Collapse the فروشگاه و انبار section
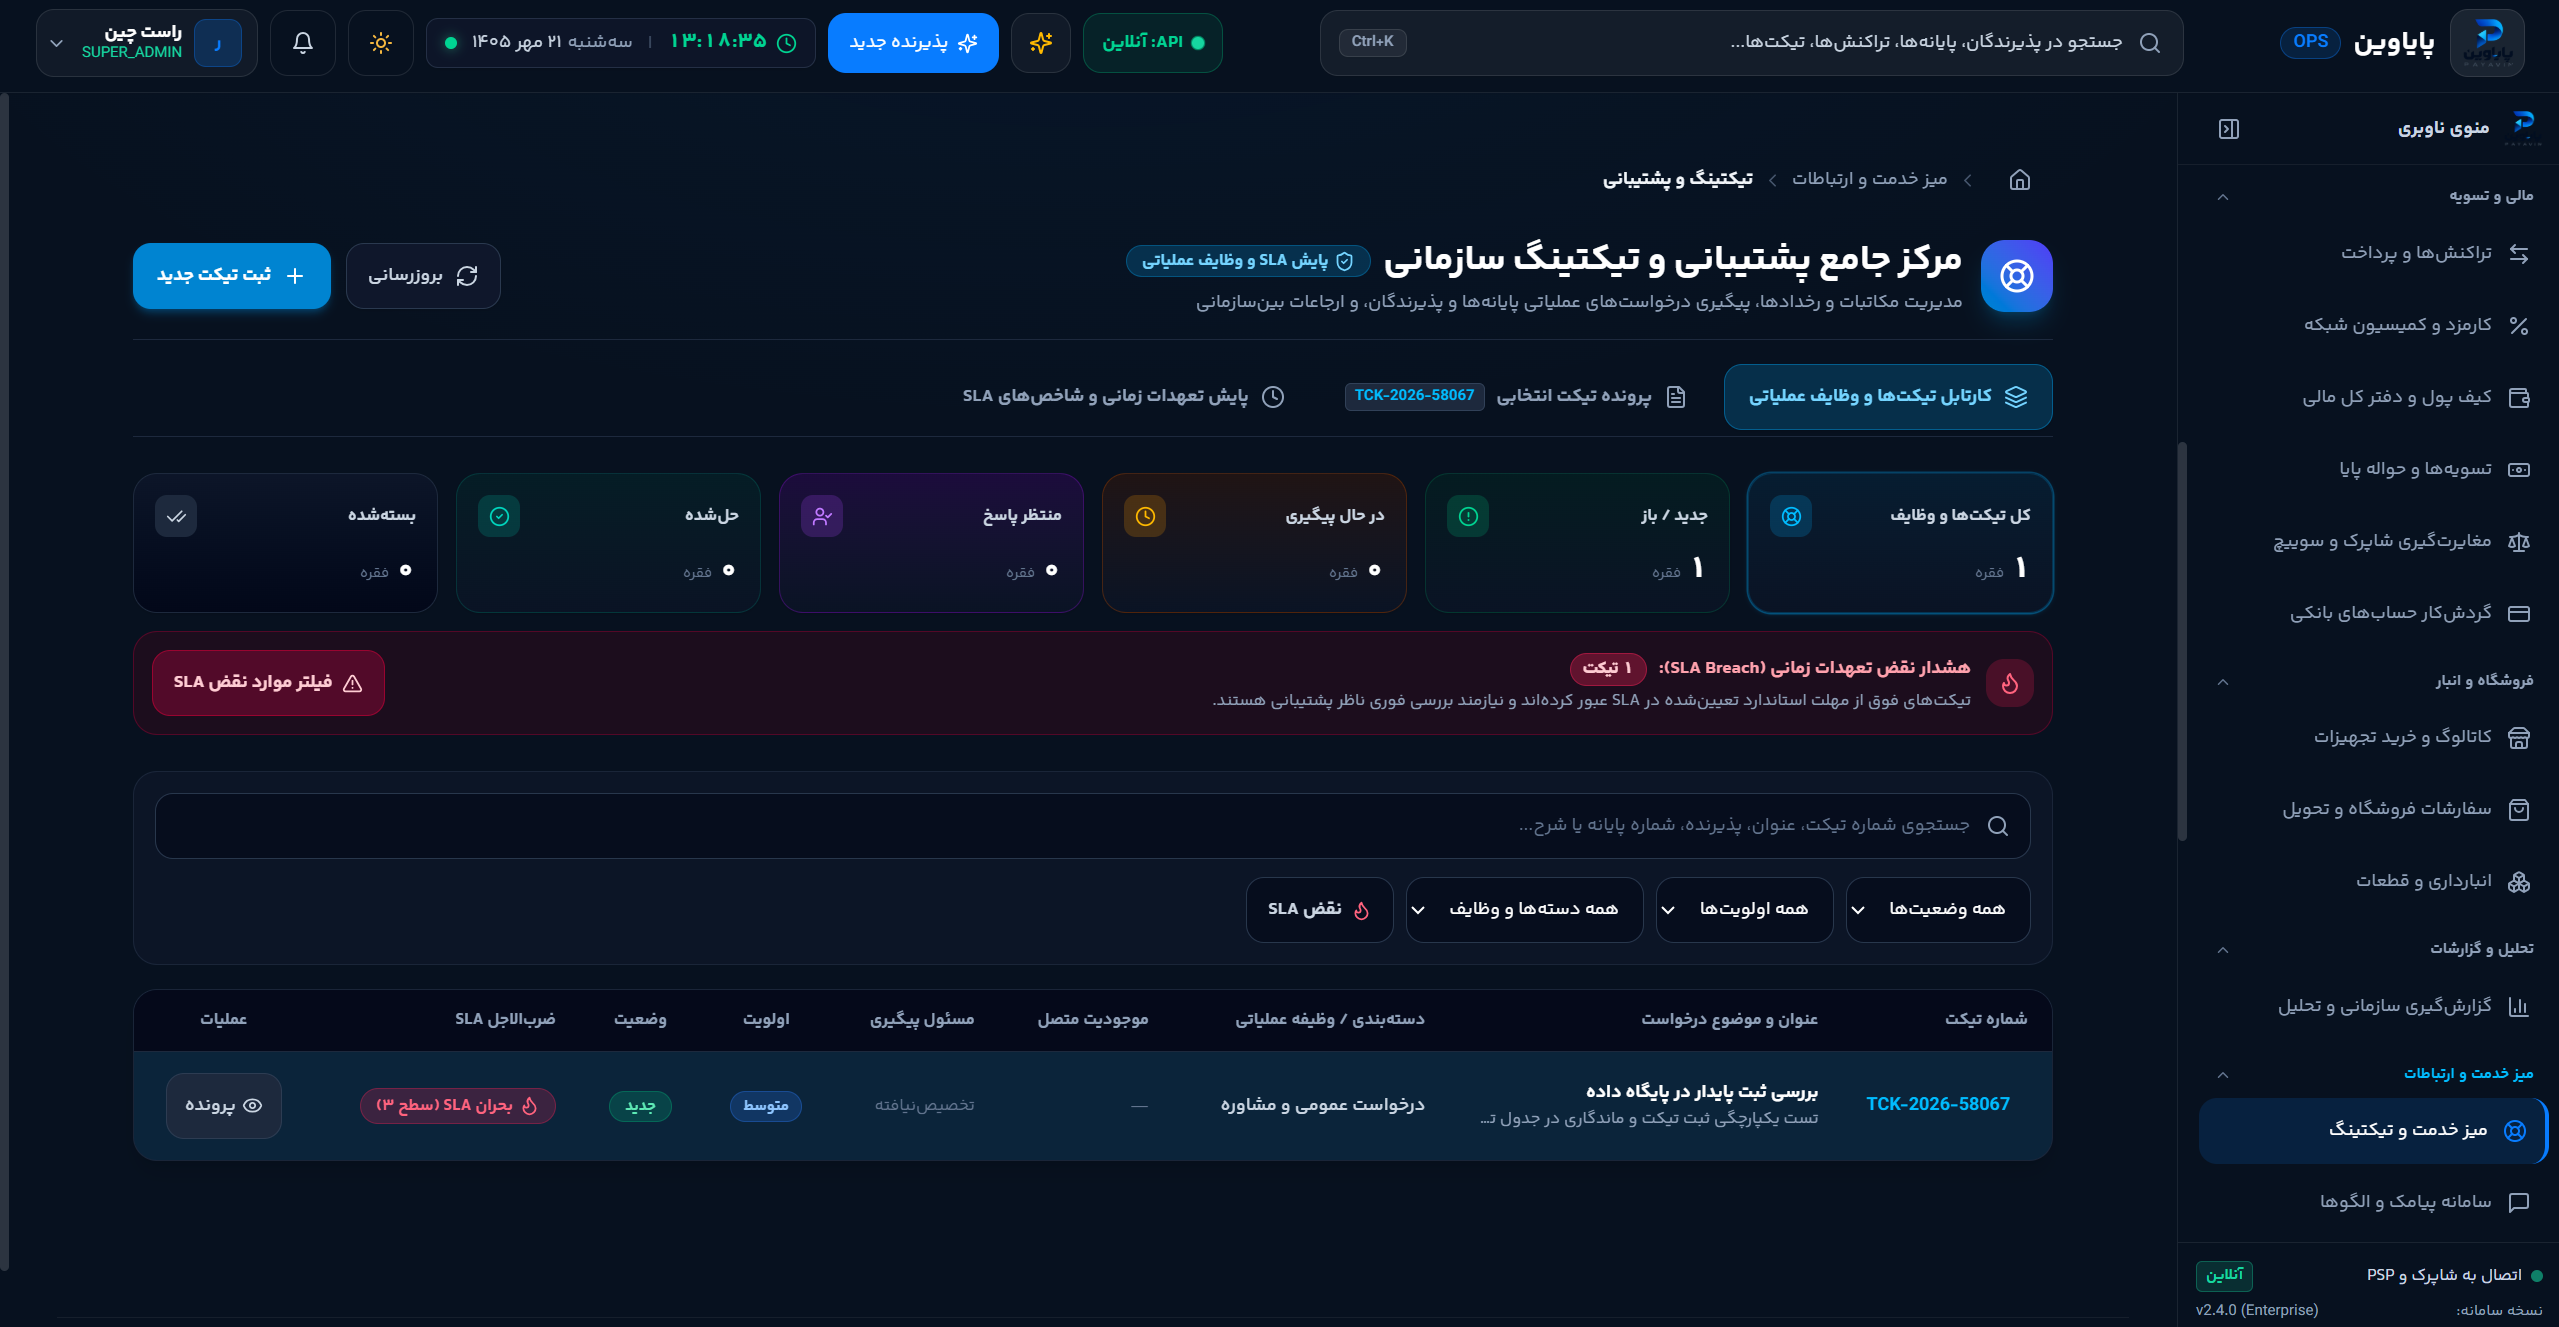Viewport: 2559px width, 1327px height. [2223, 682]
